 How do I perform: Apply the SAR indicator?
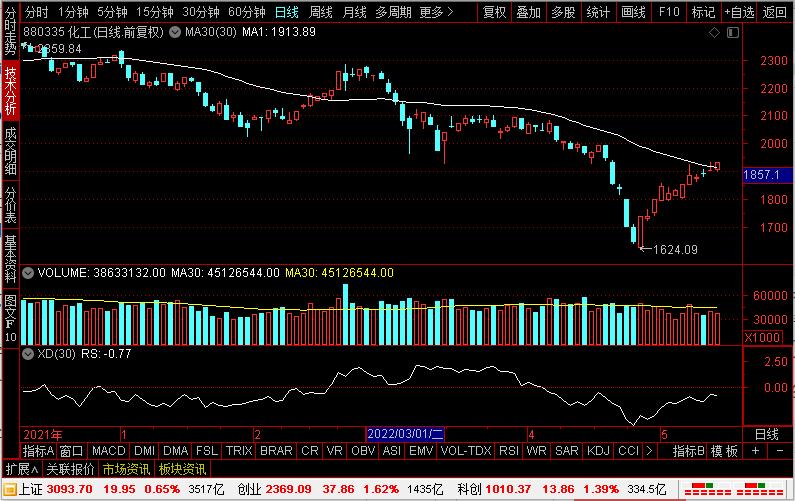(566, 450)
